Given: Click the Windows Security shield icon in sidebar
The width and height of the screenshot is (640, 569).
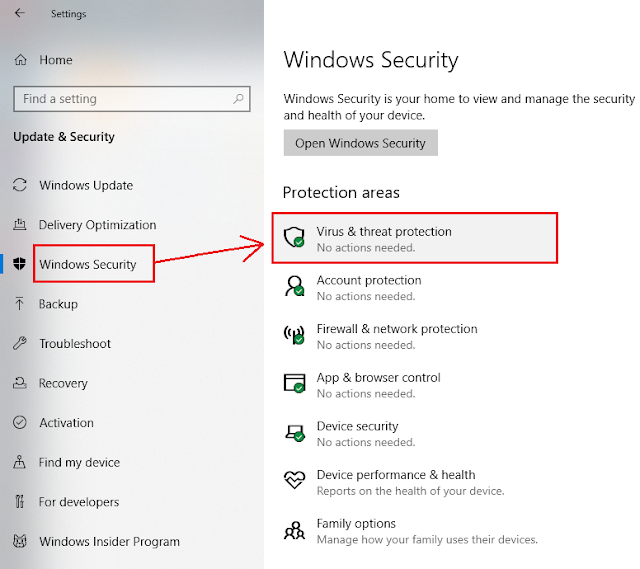Looking at the screenshot, I should (19, 264).
